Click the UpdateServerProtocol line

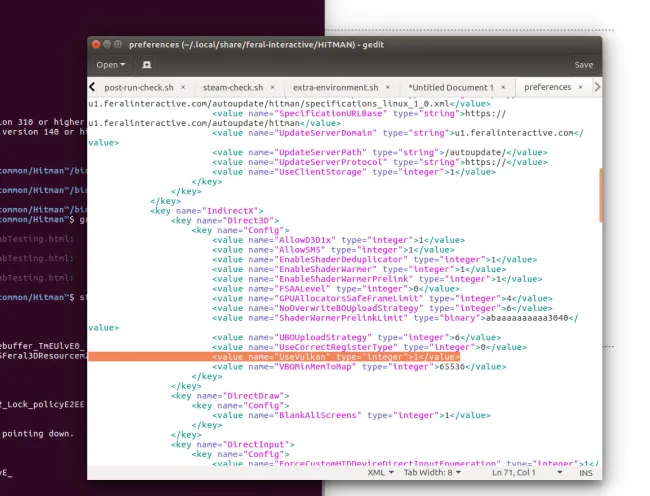click(380, 162)
